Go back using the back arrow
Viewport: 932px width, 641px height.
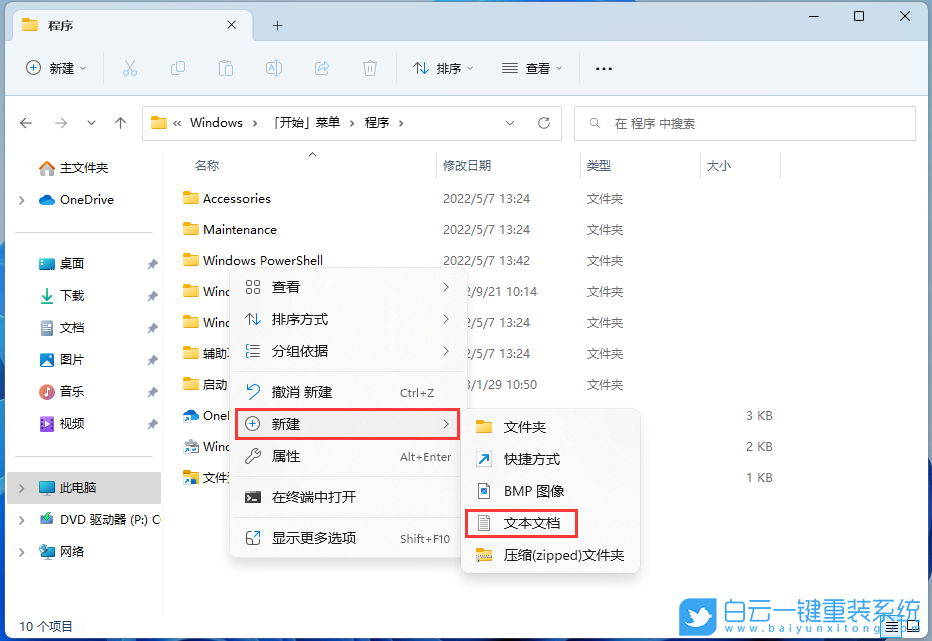pos(26,122)
